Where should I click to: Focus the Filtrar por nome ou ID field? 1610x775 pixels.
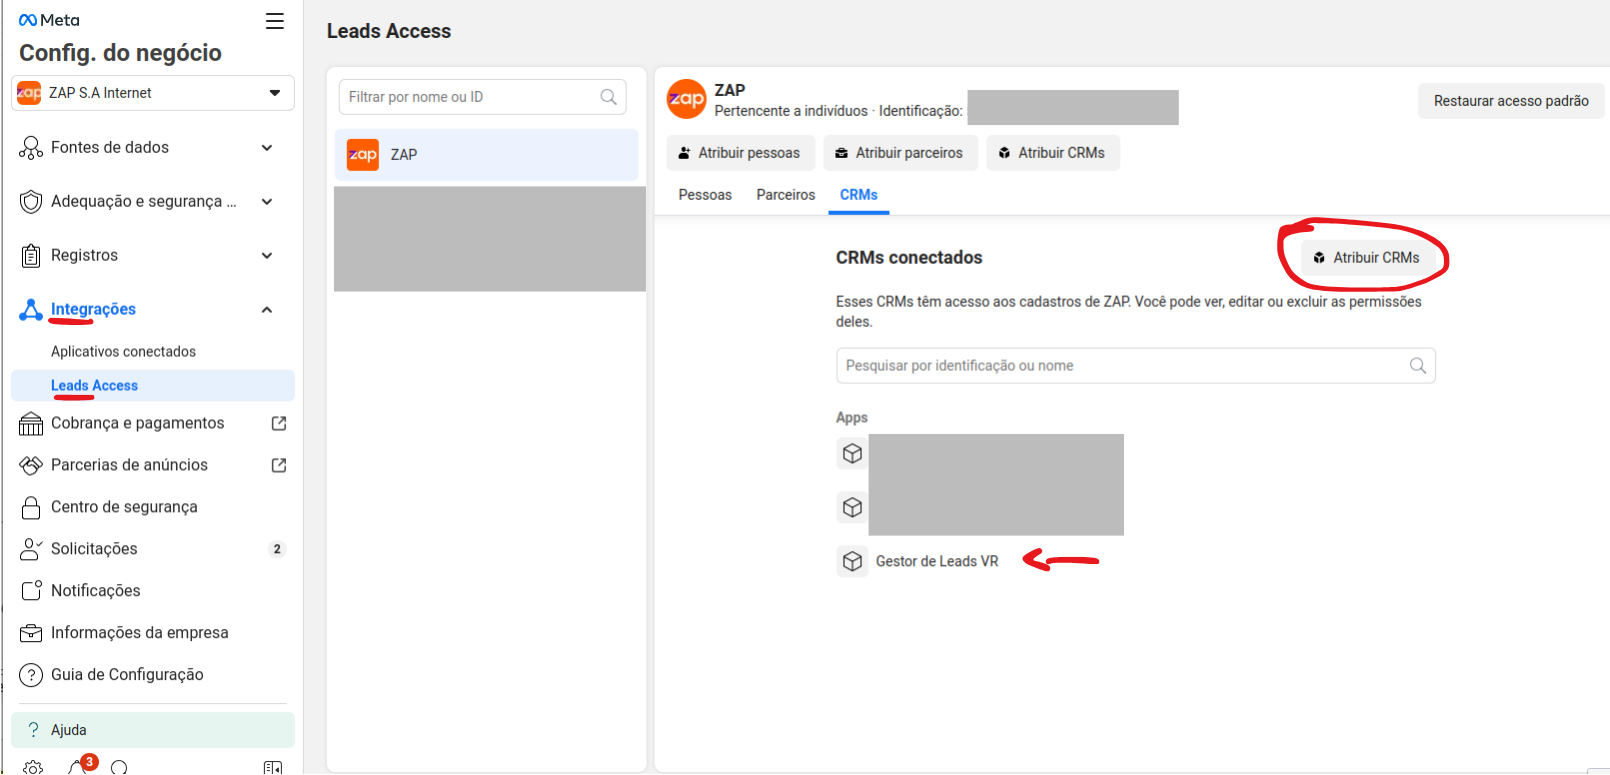coord(482,98)
